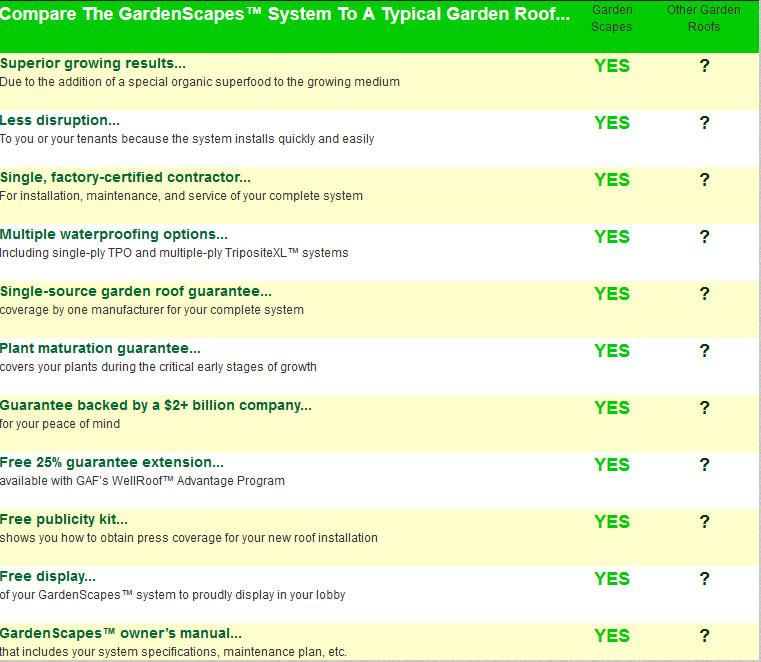Image resolution: width=761 pixels, height=662 pixels.
Task: Click the question mark for waterproofing options
Action: [x=704, y=236]
